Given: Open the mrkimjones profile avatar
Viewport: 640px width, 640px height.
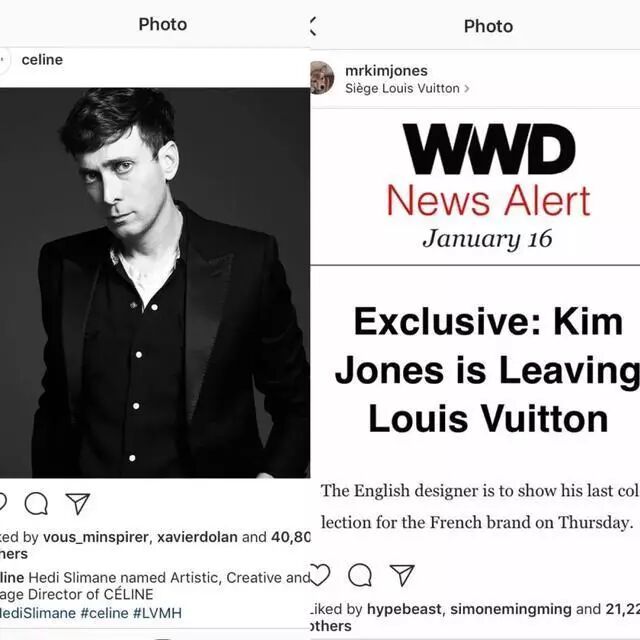Looking at the screenshot, I should [x=322, y=78].
